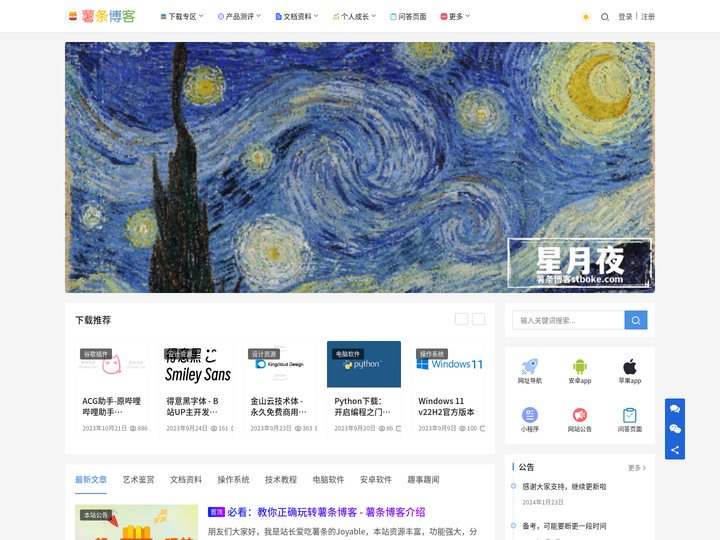The image size is (720, 540).
Task: Open the Kingcloud Design card thumbnail
Action: [x=280, y=364]
